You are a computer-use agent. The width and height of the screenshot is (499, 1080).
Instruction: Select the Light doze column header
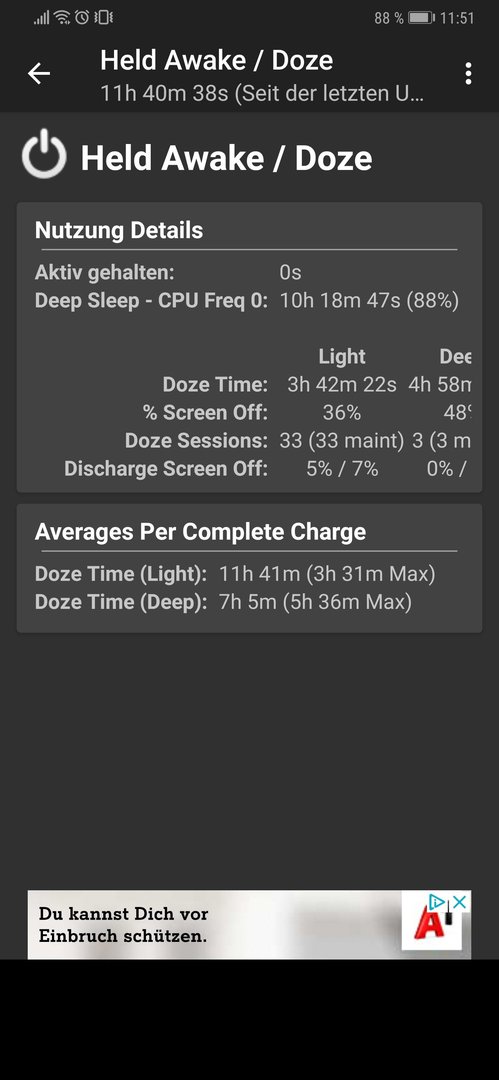click(x=342, y=357)
